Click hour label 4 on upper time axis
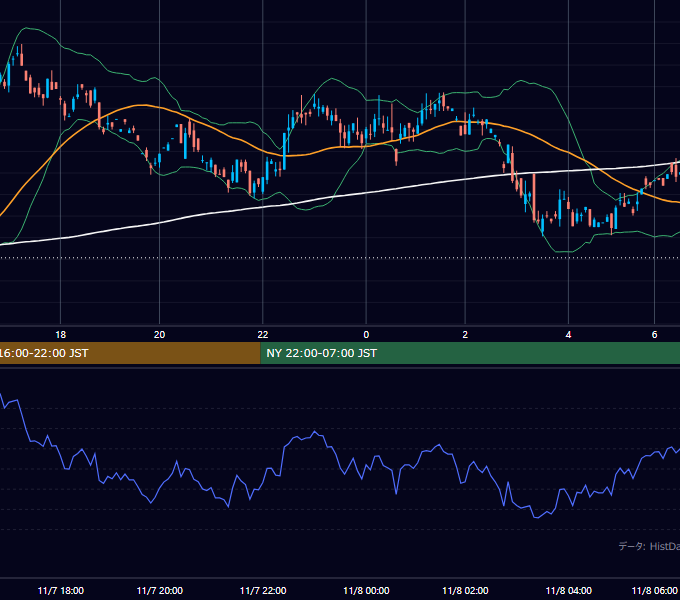This screenshot has height=600, width=680. click(568, 335)
